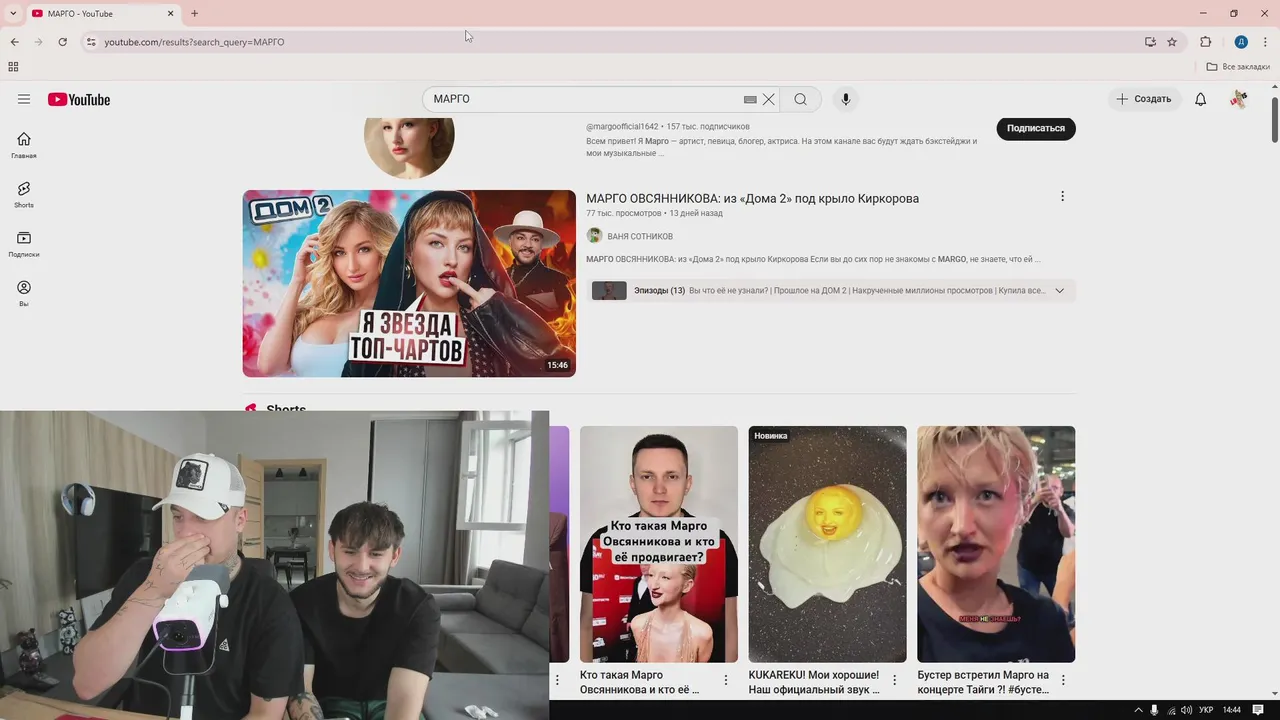This screenshot has height=720, width=1280.
Task: Open more options for МАРГО ОВСЯННИКОВА video
Action: pos(1062,197)
